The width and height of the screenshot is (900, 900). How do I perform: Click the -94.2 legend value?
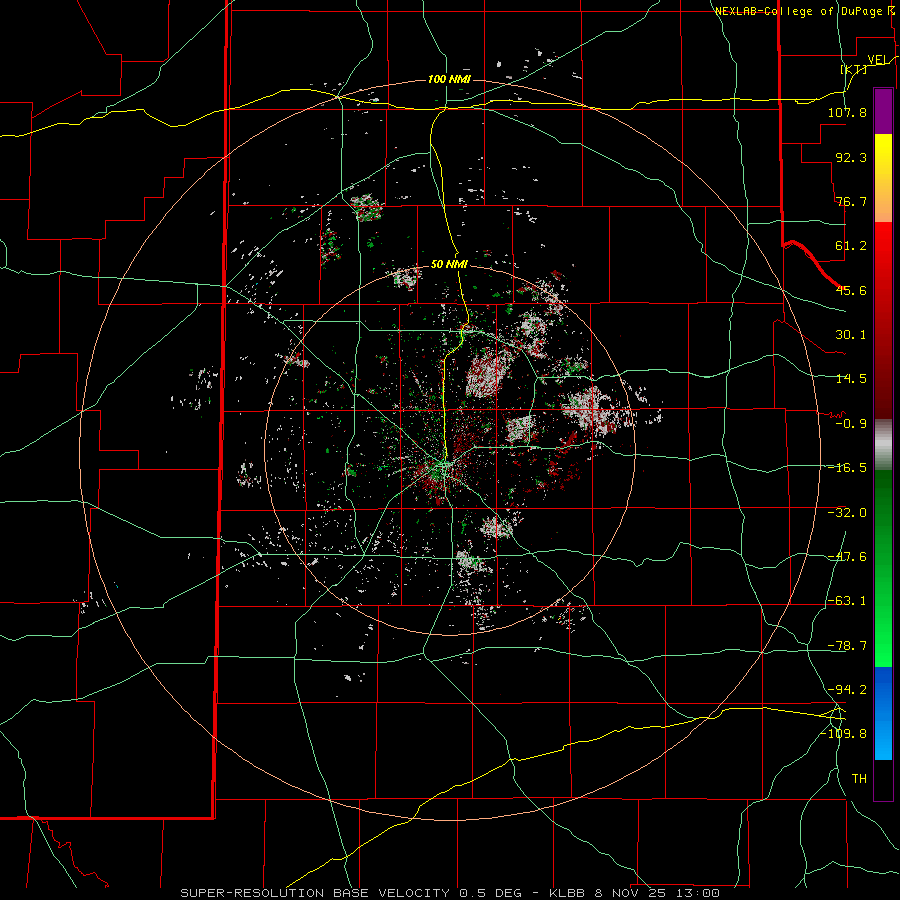tap(847, 690)
